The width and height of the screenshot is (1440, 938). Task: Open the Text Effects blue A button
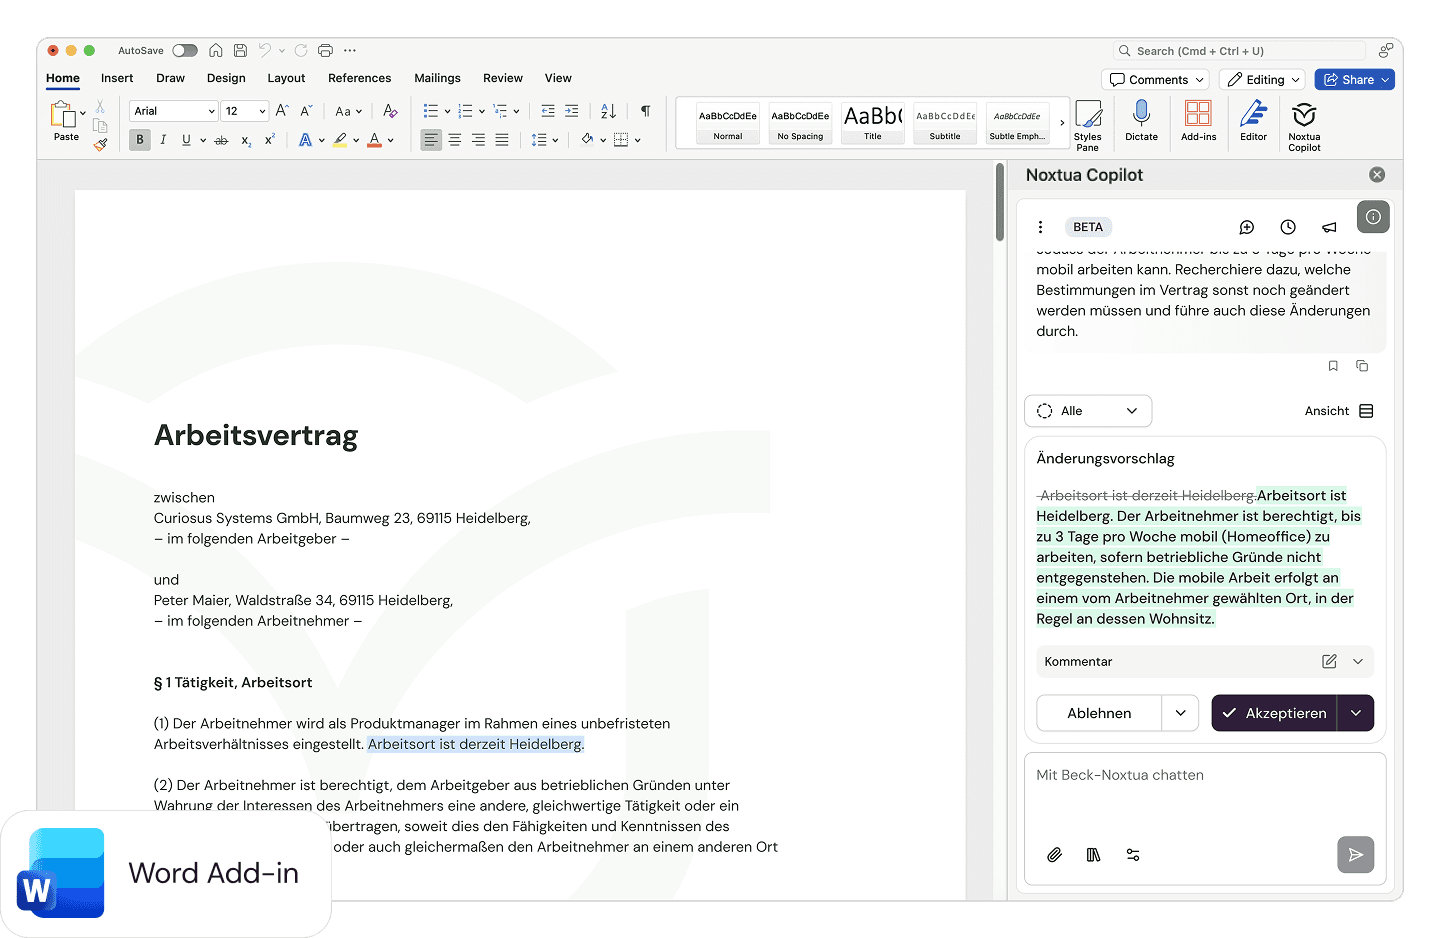pyautogui.click(x=305, y=140)
